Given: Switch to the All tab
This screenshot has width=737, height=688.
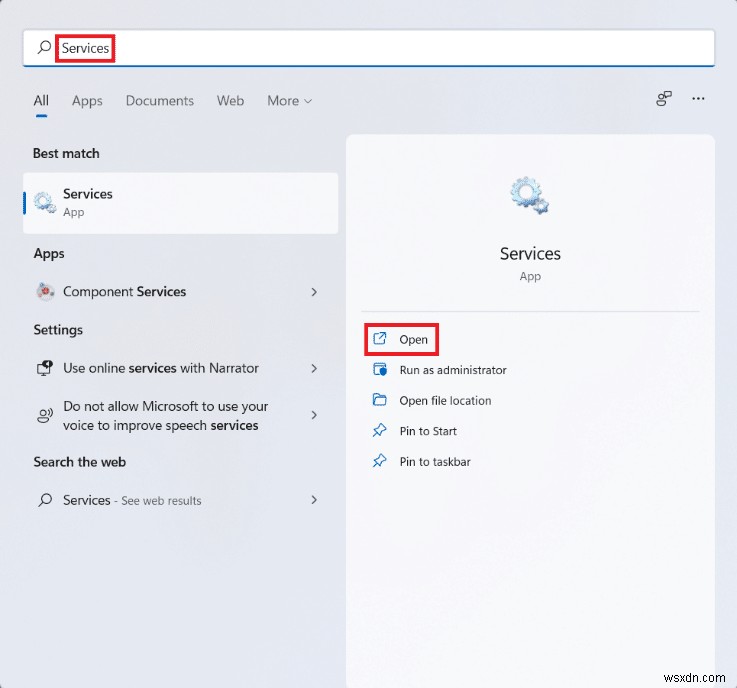Looking at the screenshot, I should click(41, 101).
